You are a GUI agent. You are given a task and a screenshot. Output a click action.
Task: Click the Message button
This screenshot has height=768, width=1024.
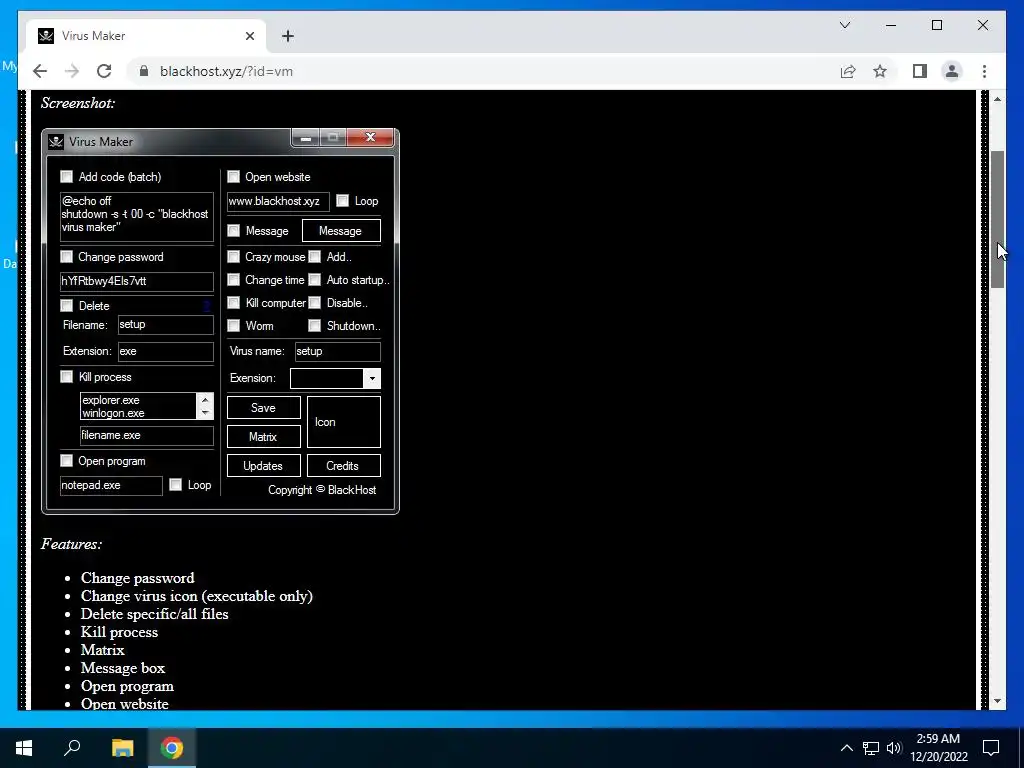[341, 231]
